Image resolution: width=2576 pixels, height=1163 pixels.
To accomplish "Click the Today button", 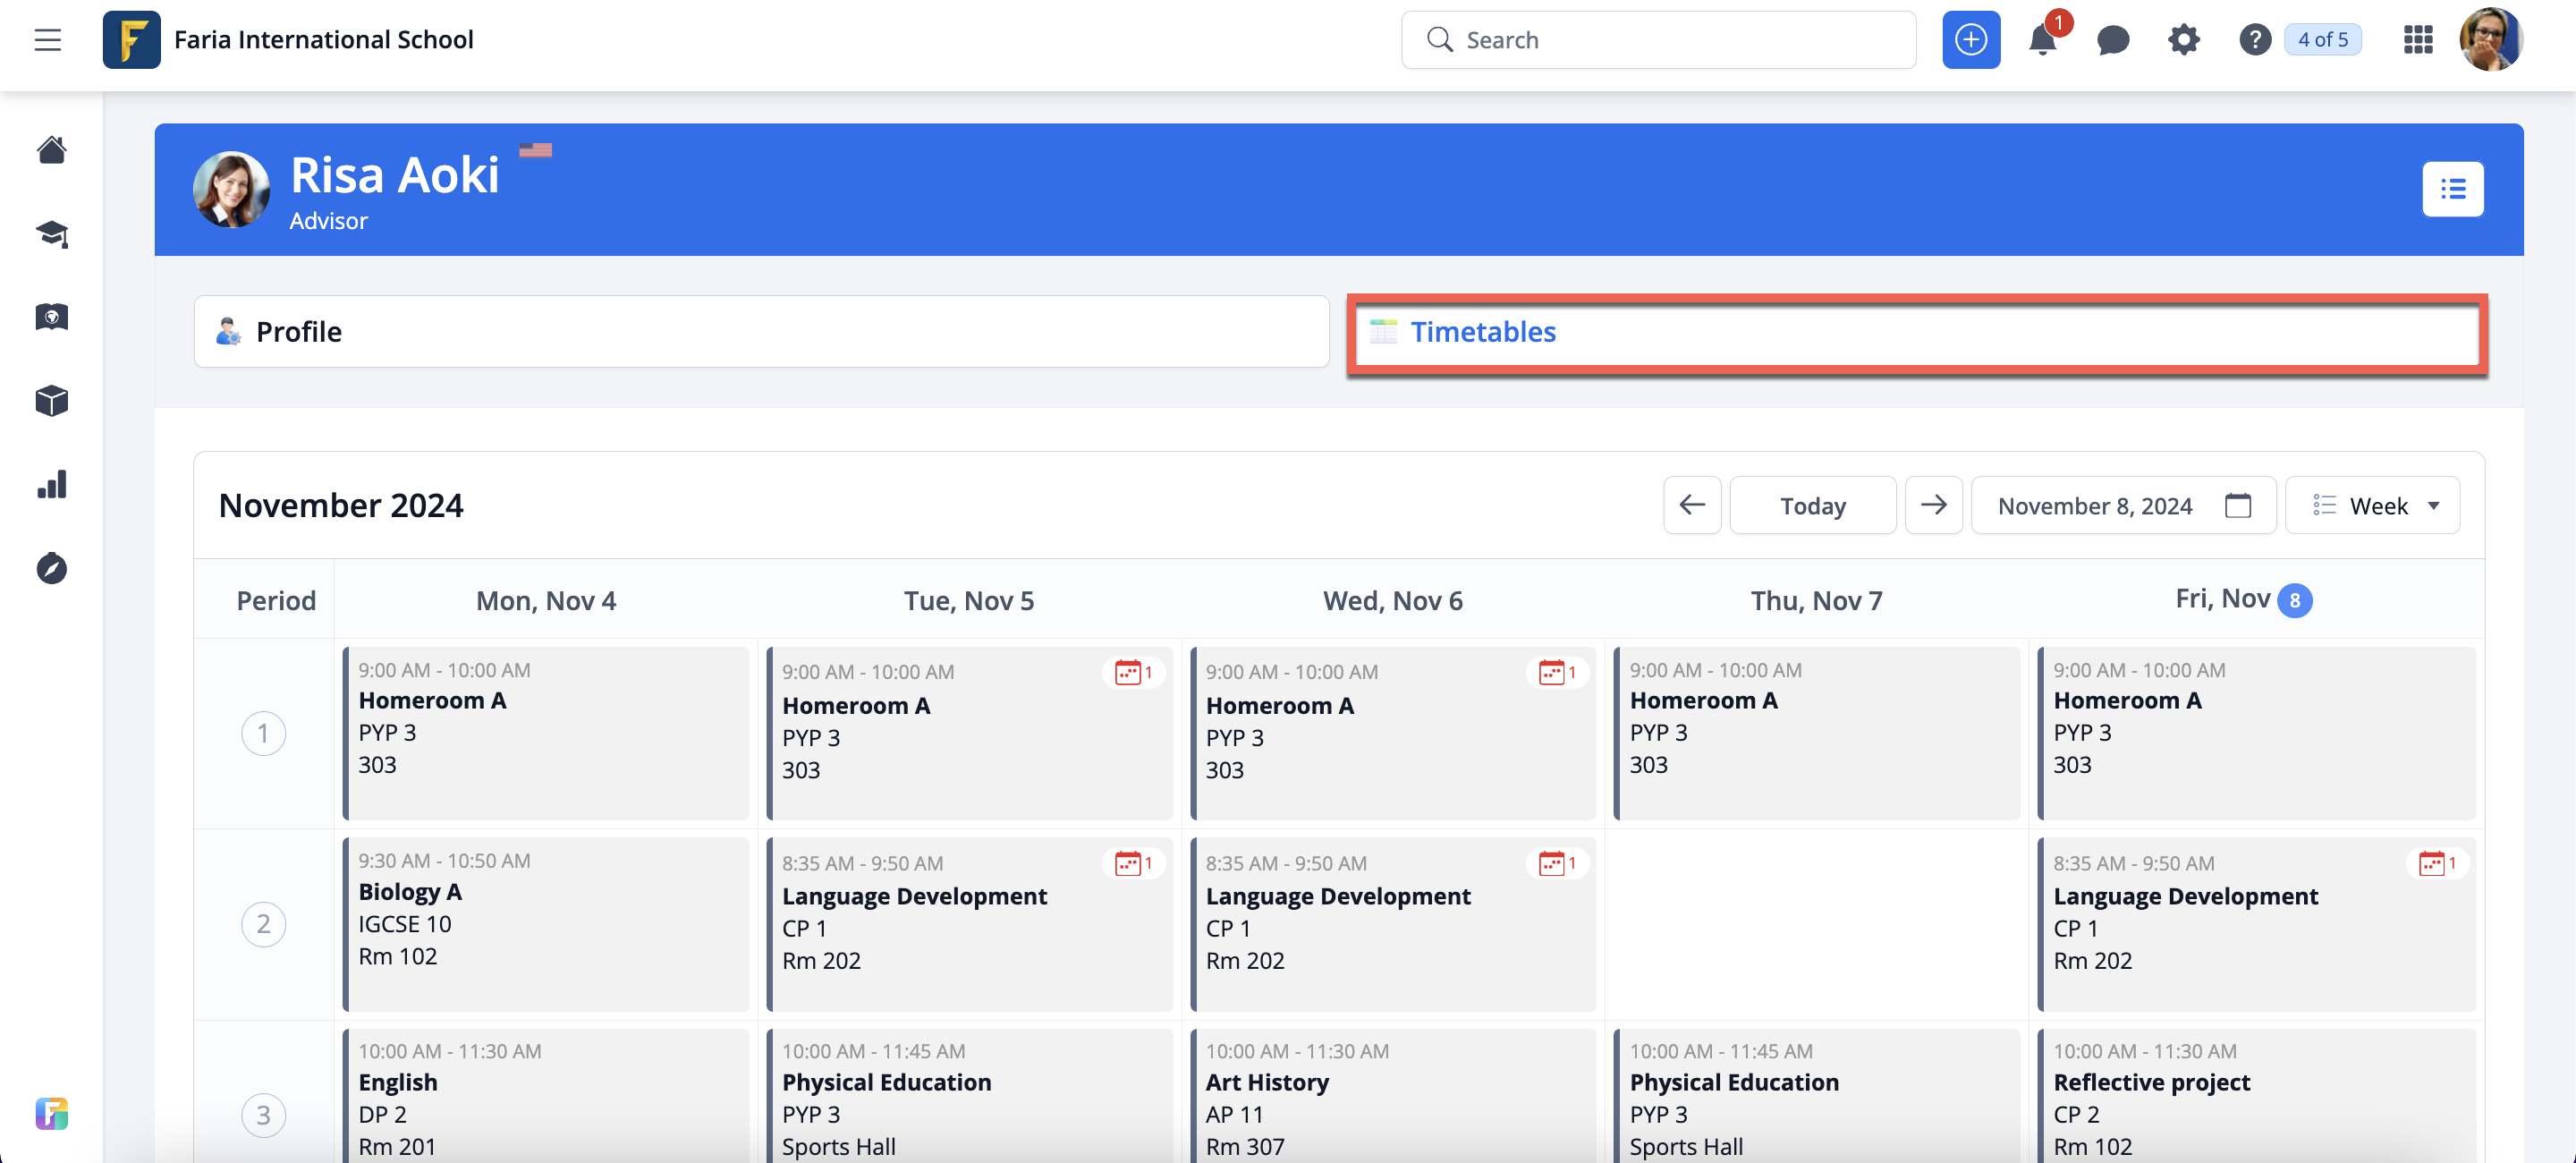I will 1812,506.
